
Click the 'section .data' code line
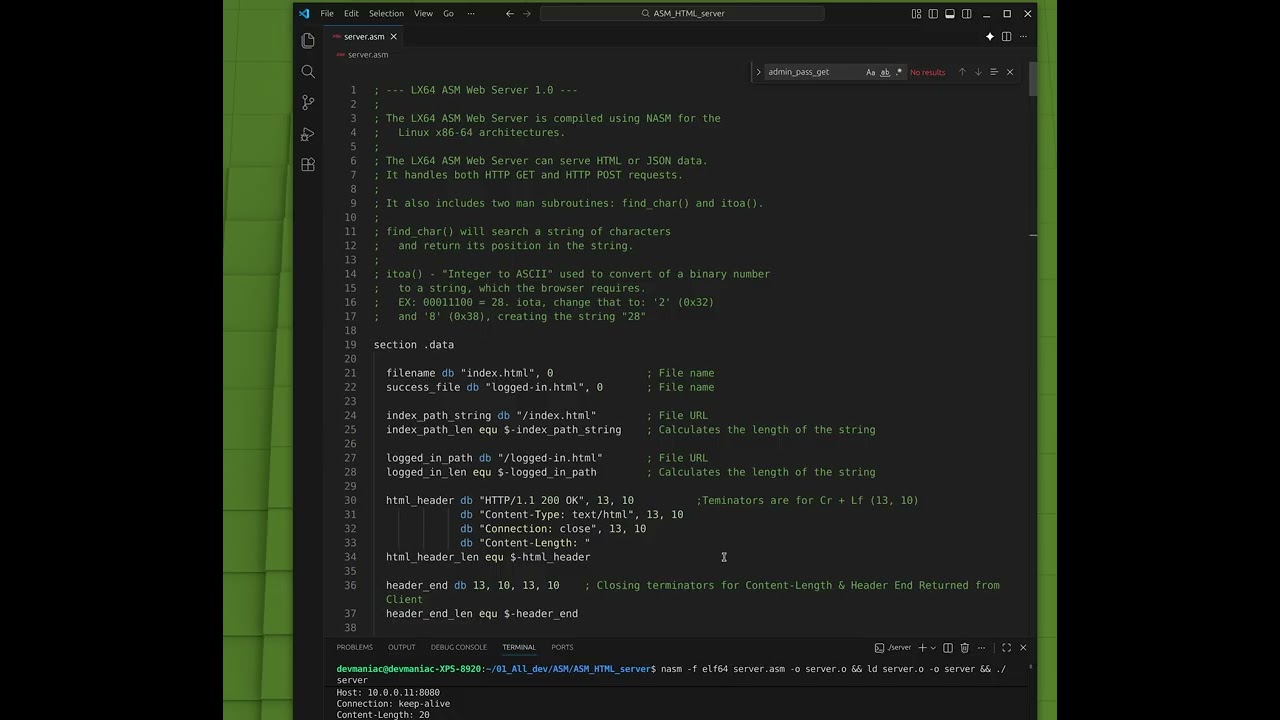point(414,345)
